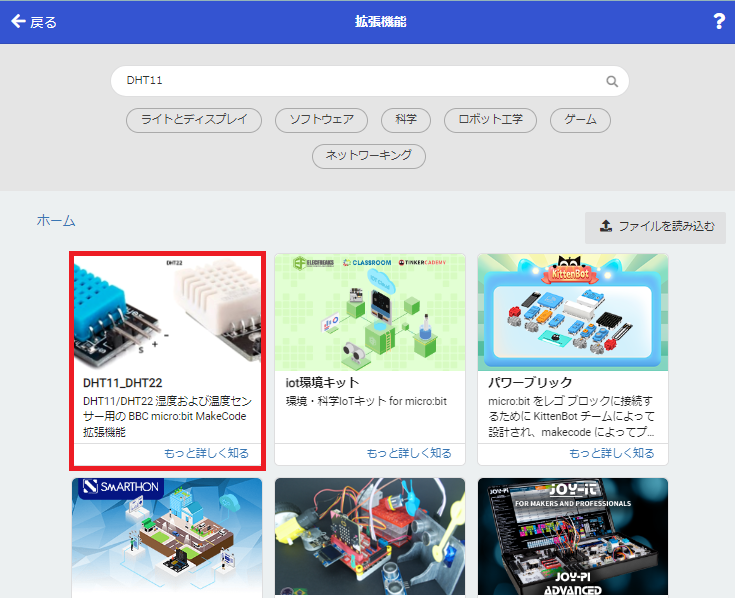The height and width of the screenshot is (598, 735).
Task: Click KittenBot description text on パワーブリック
Action: (x=571, y=417)
